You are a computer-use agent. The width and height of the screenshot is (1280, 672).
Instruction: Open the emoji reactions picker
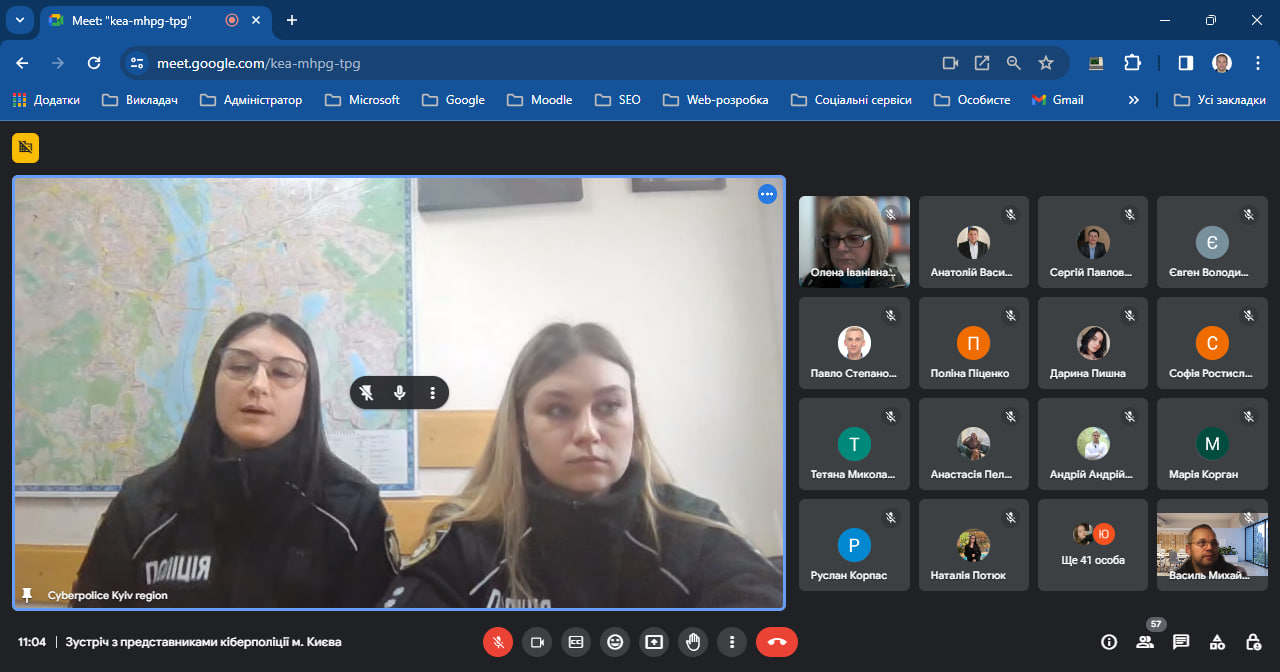tap(615, 642)
